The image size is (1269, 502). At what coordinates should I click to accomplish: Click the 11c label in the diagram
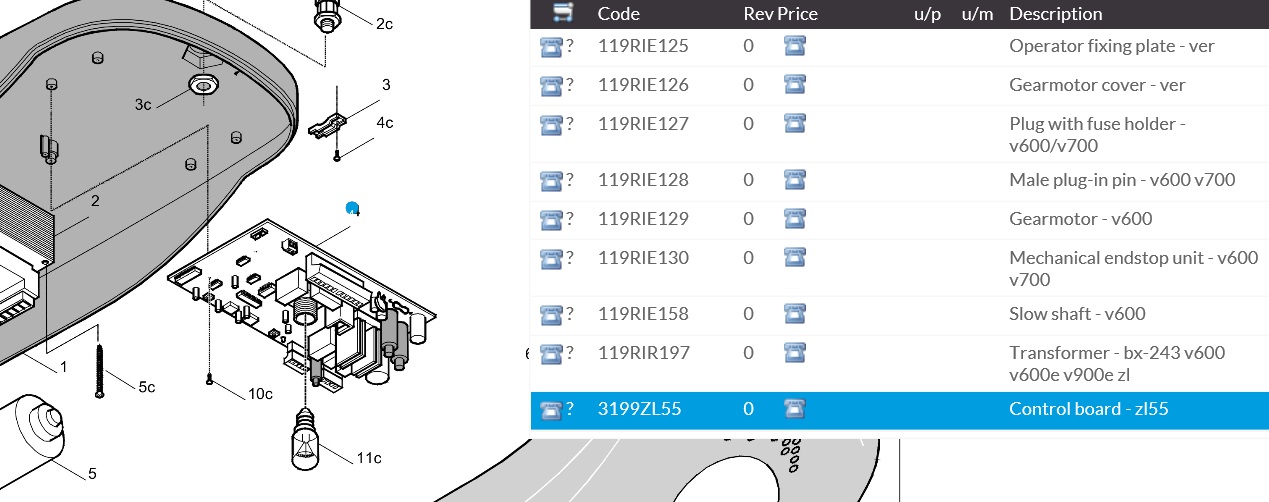coord(368,458)
